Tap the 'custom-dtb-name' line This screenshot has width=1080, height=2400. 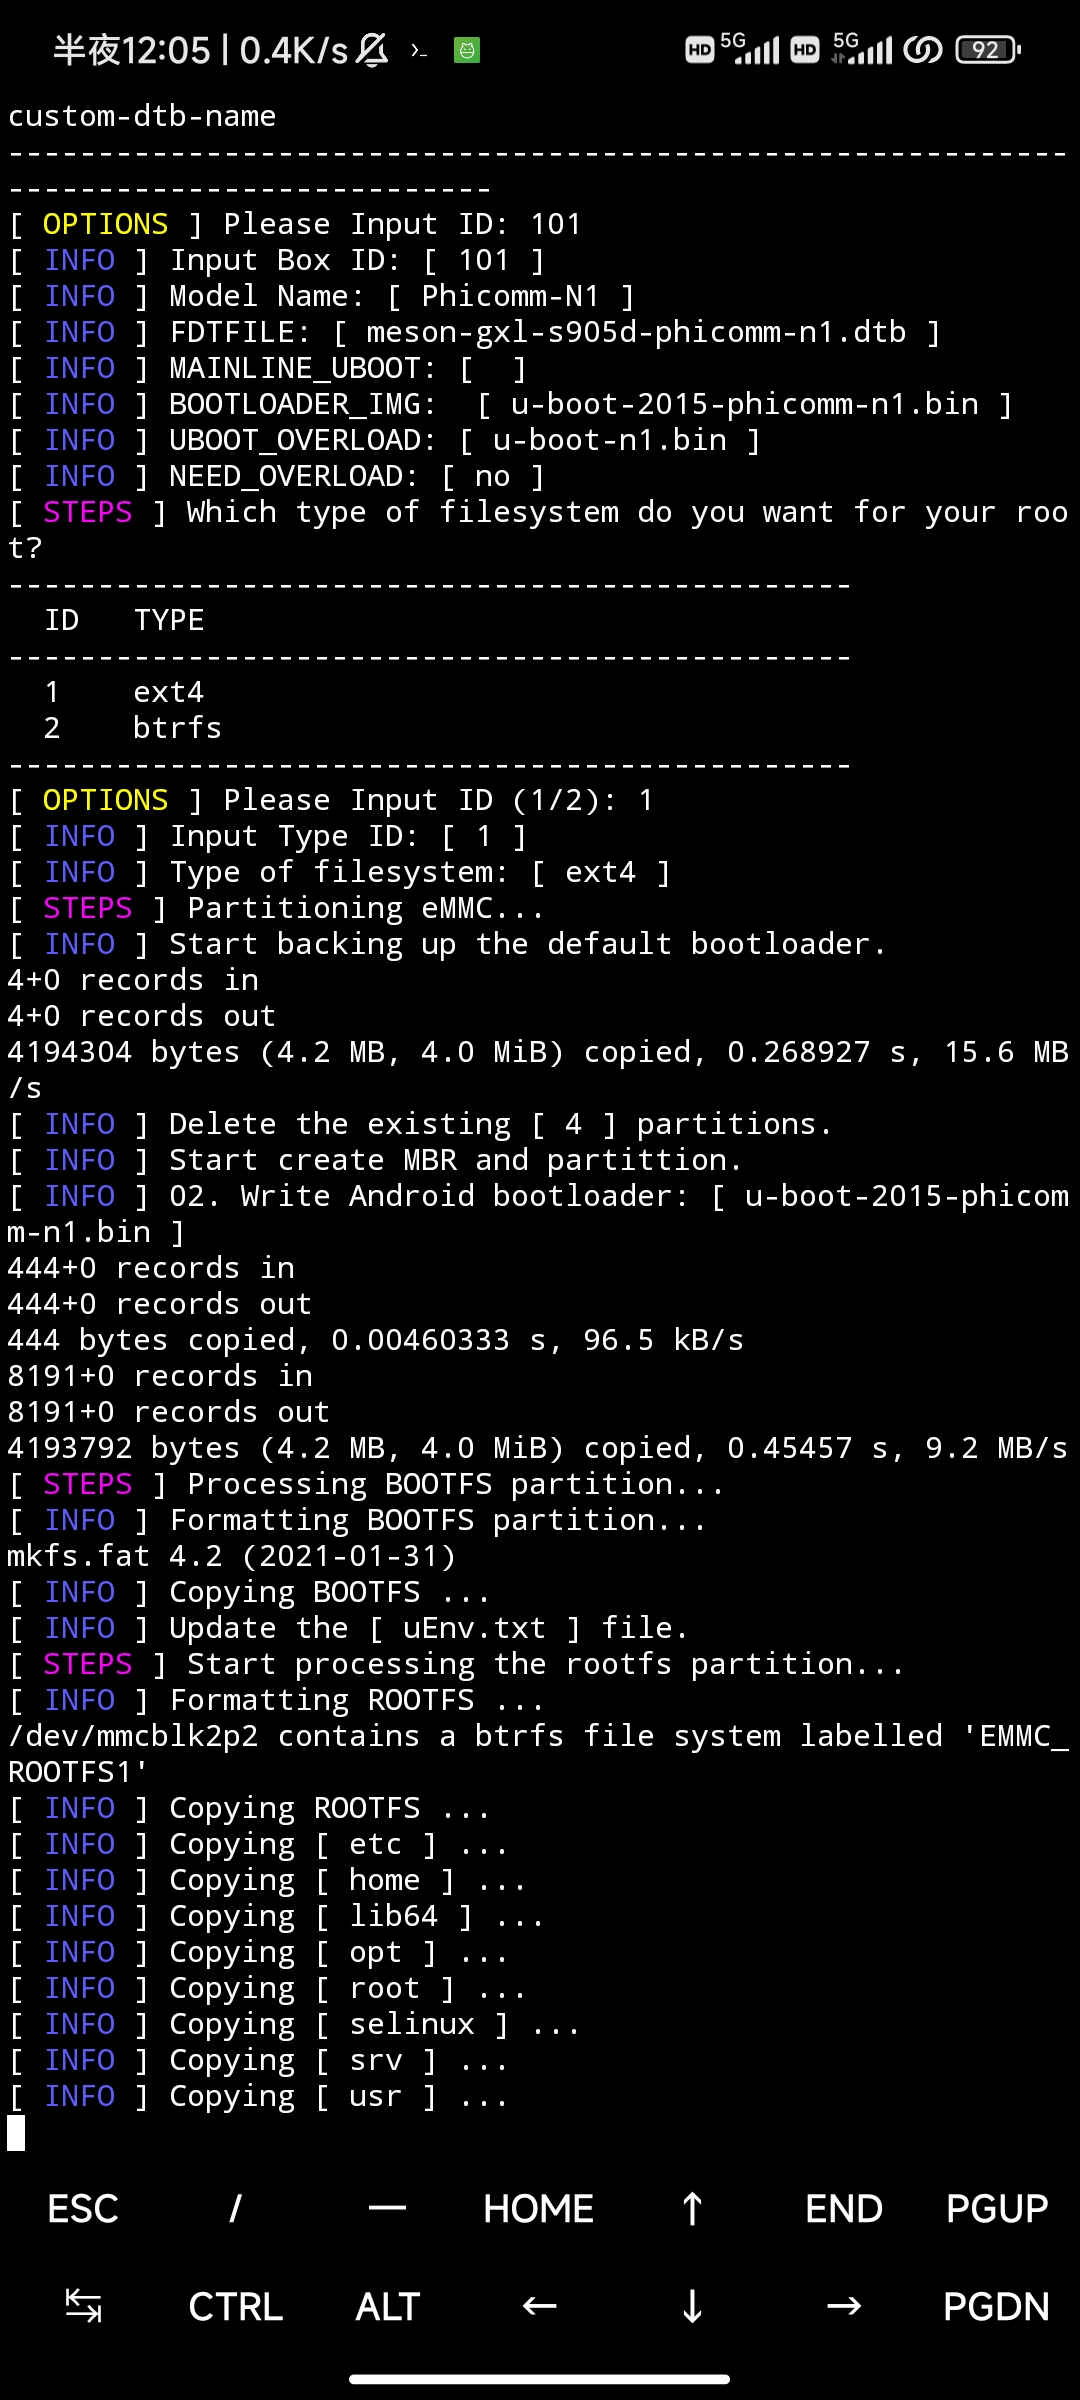tap(142, 116)
